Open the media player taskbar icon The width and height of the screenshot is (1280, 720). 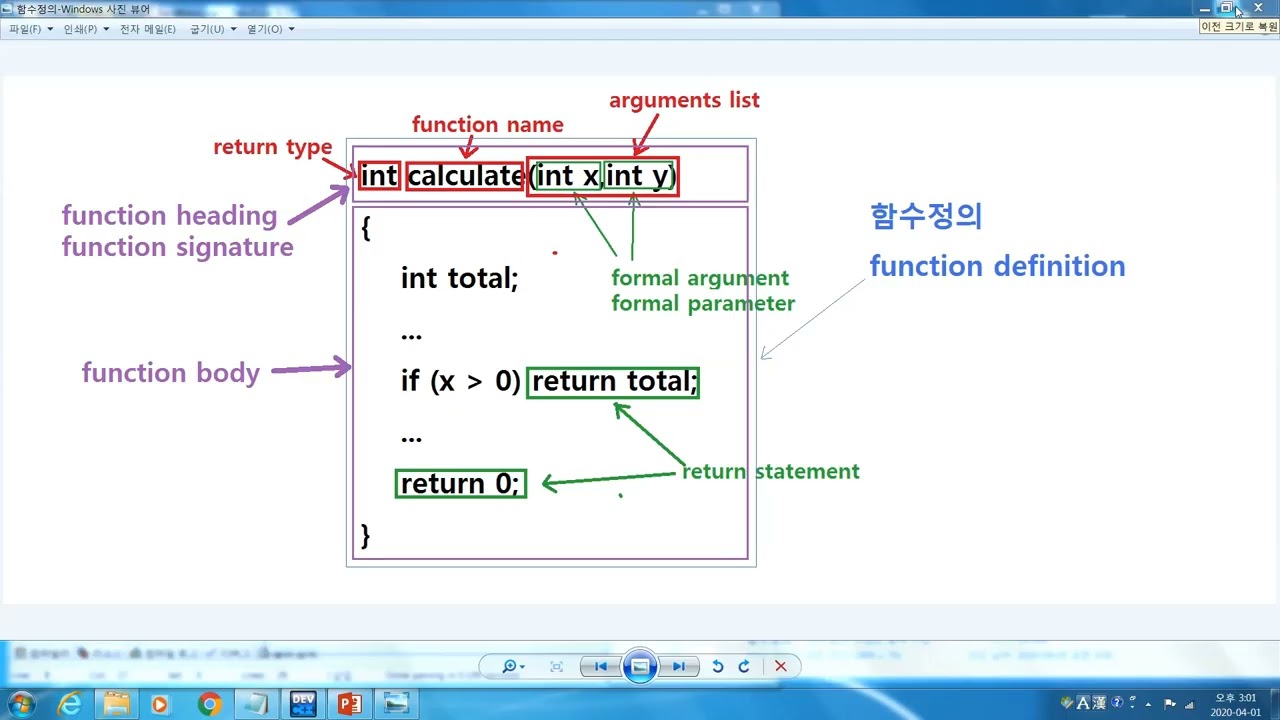point(160,704)
